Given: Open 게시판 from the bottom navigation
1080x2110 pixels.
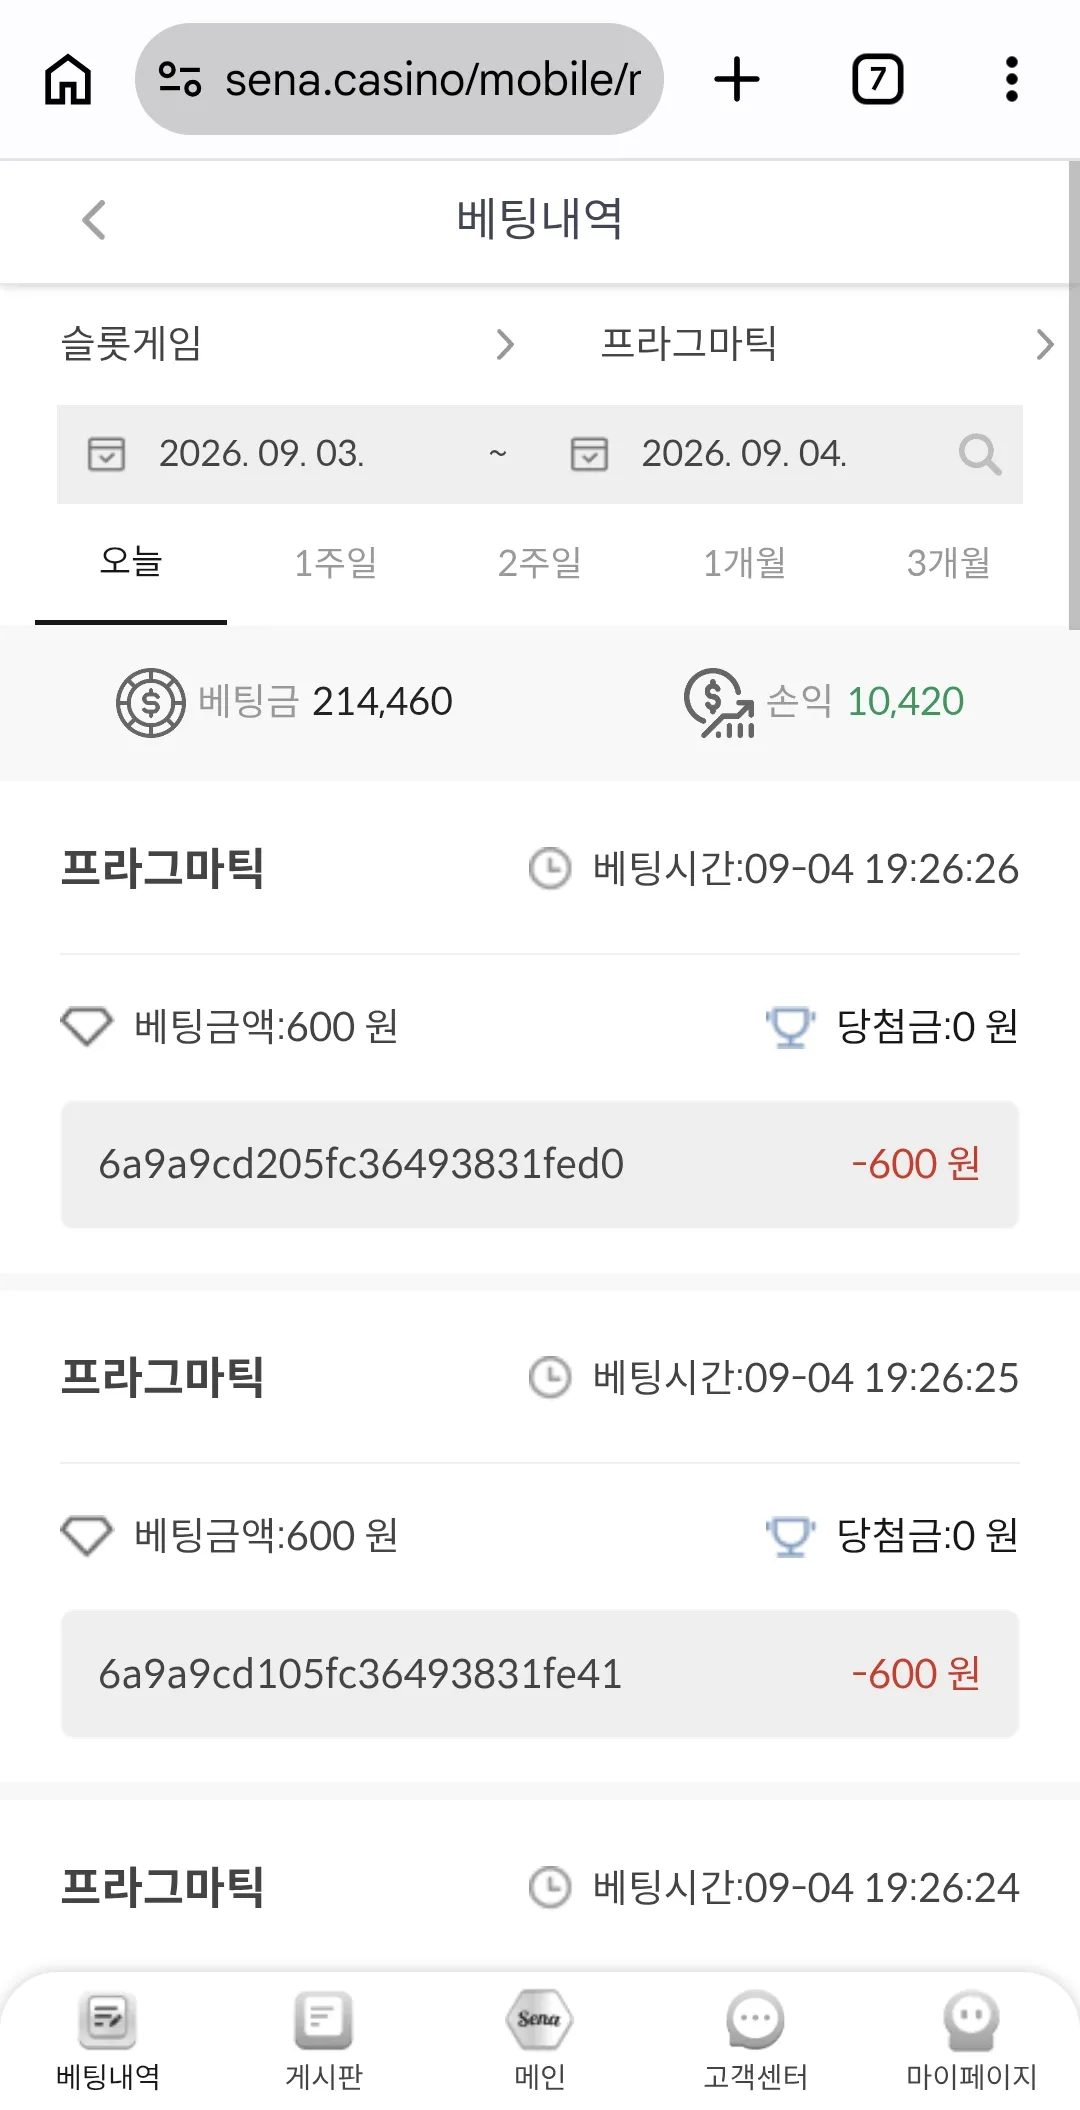Looking at the screenshot, I should tap(324, 2041).
